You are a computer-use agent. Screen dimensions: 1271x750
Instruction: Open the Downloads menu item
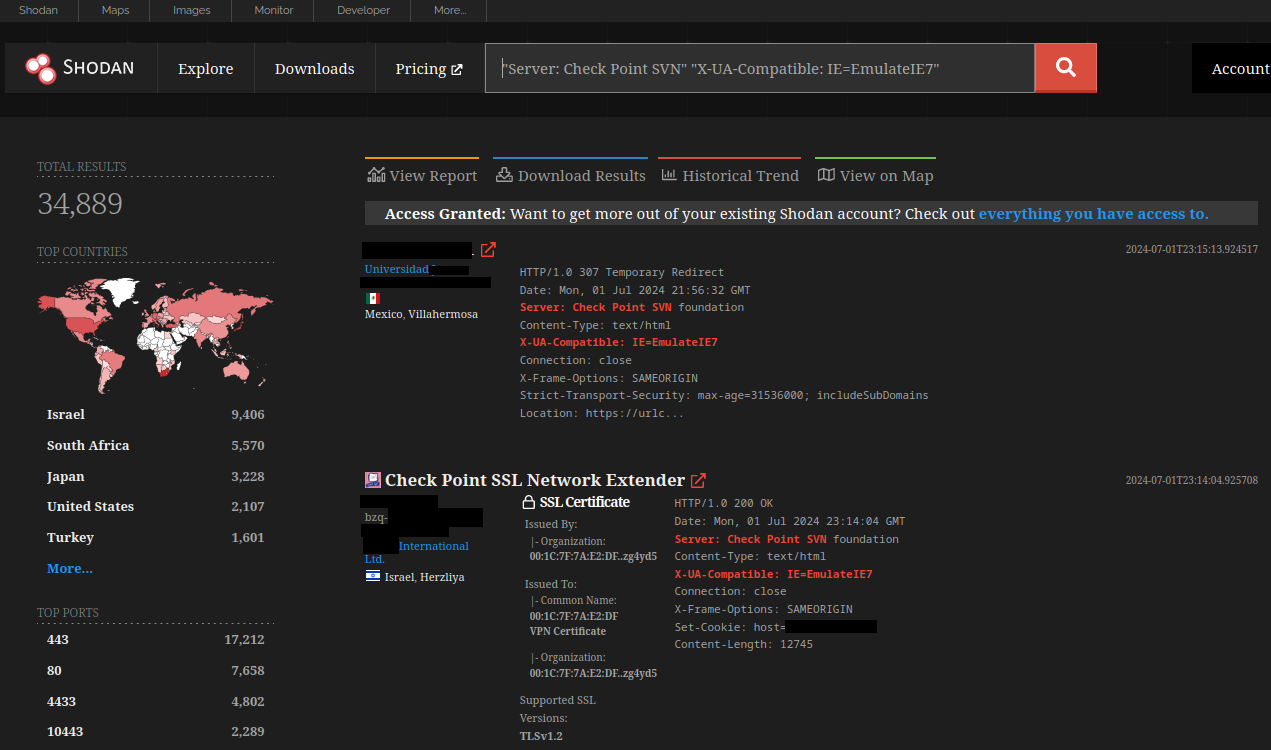pos(315,68)
